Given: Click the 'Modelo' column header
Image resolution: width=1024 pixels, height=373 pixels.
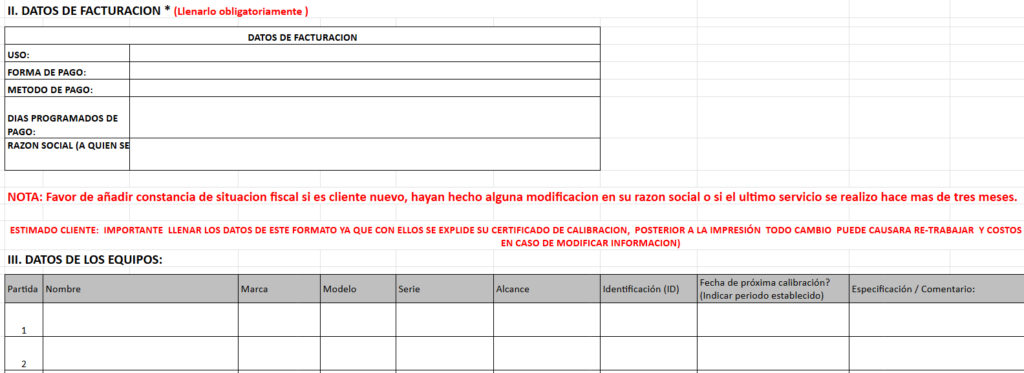Looking at the screenshot, I should click(358, 289).
